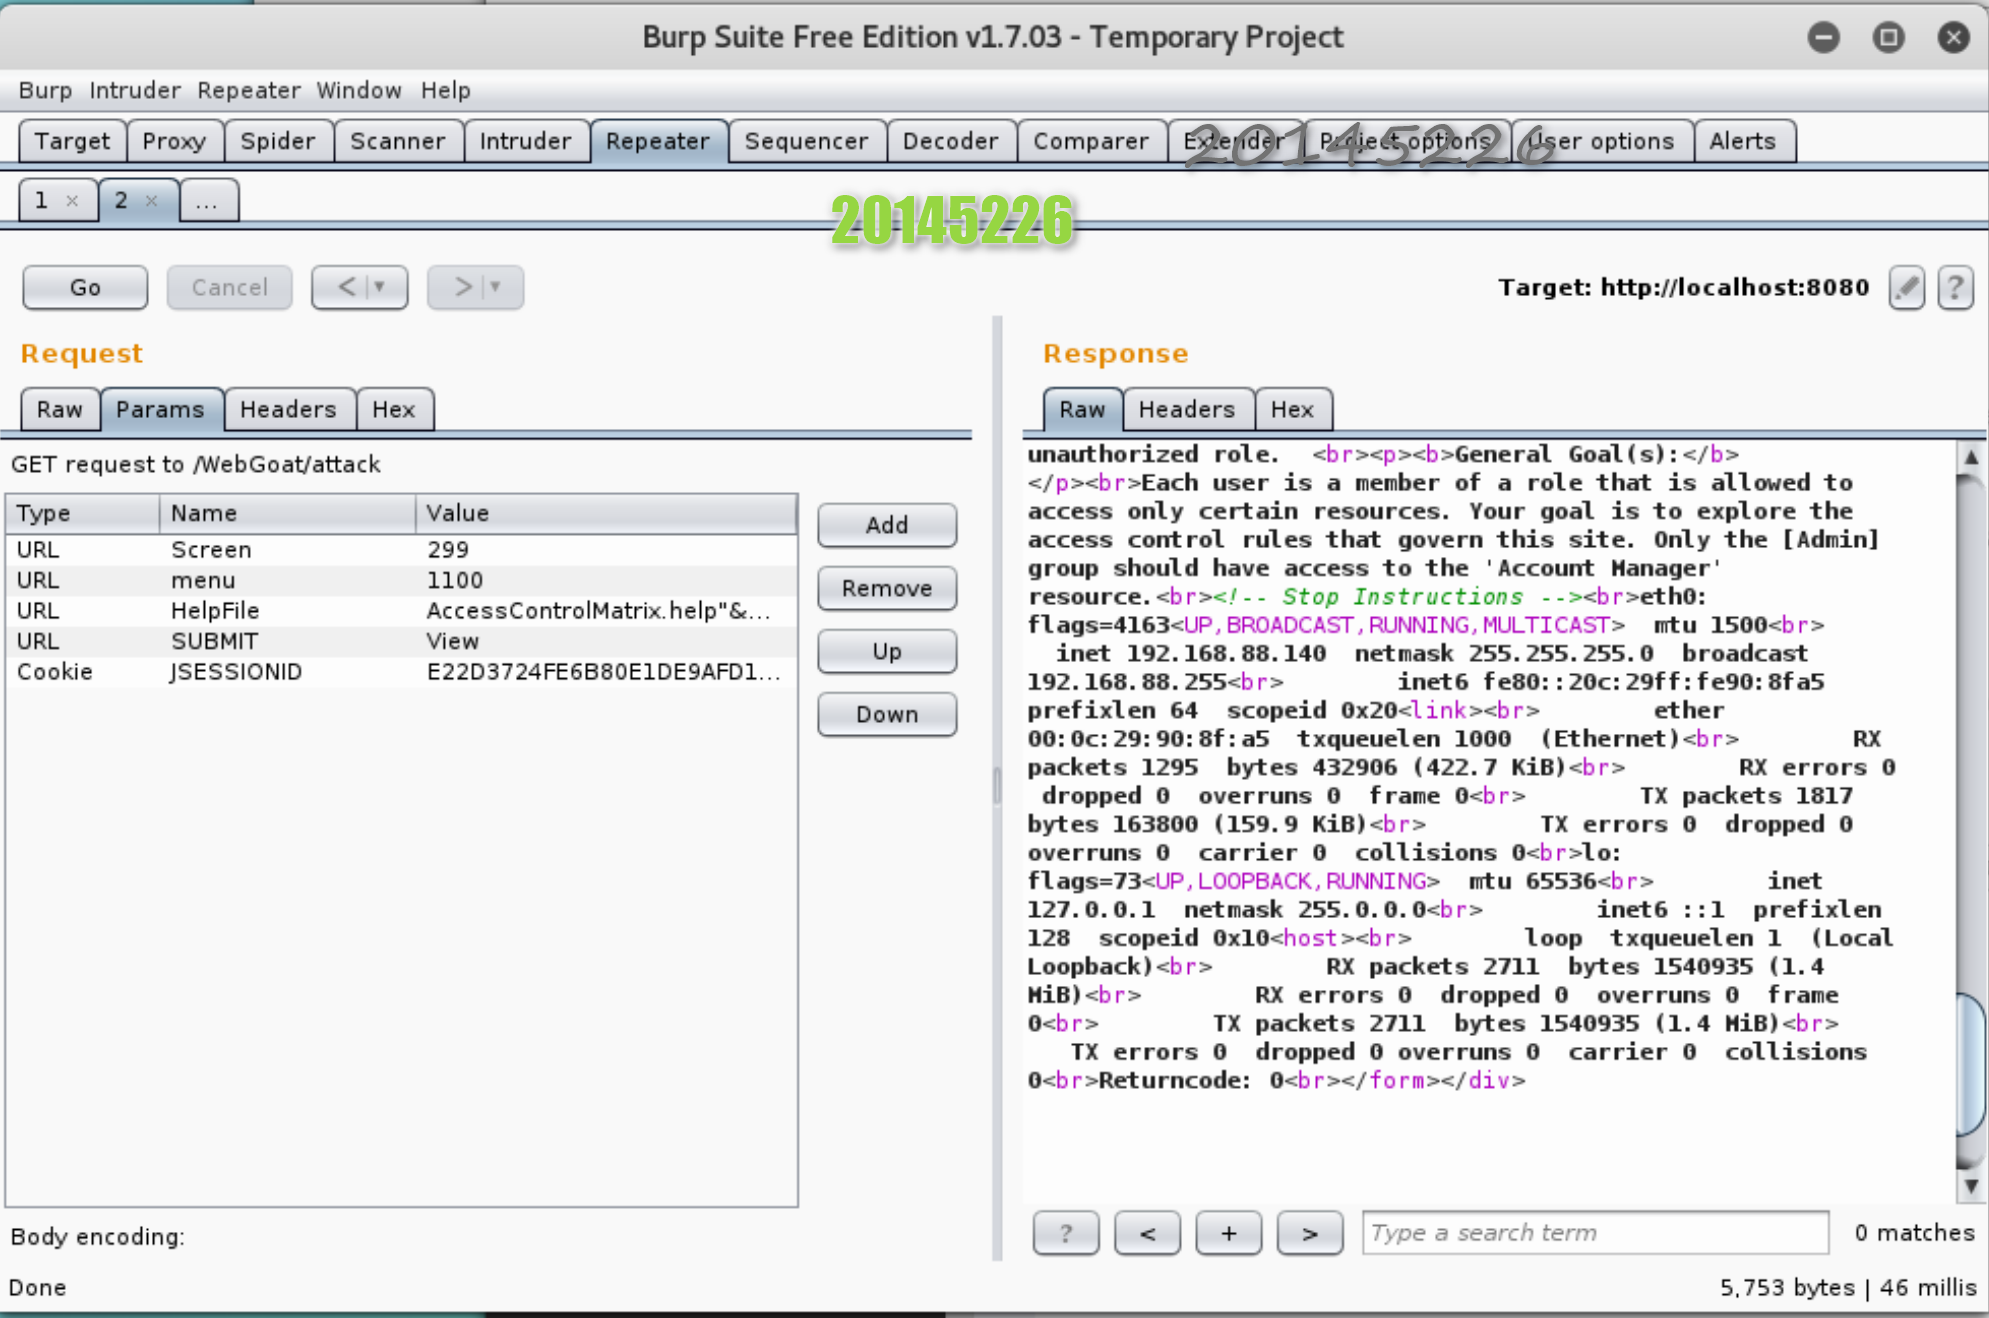The height and width of the screenshot is (1318, 1989).
Task: Move parameter Up
Action: [886, 651]
